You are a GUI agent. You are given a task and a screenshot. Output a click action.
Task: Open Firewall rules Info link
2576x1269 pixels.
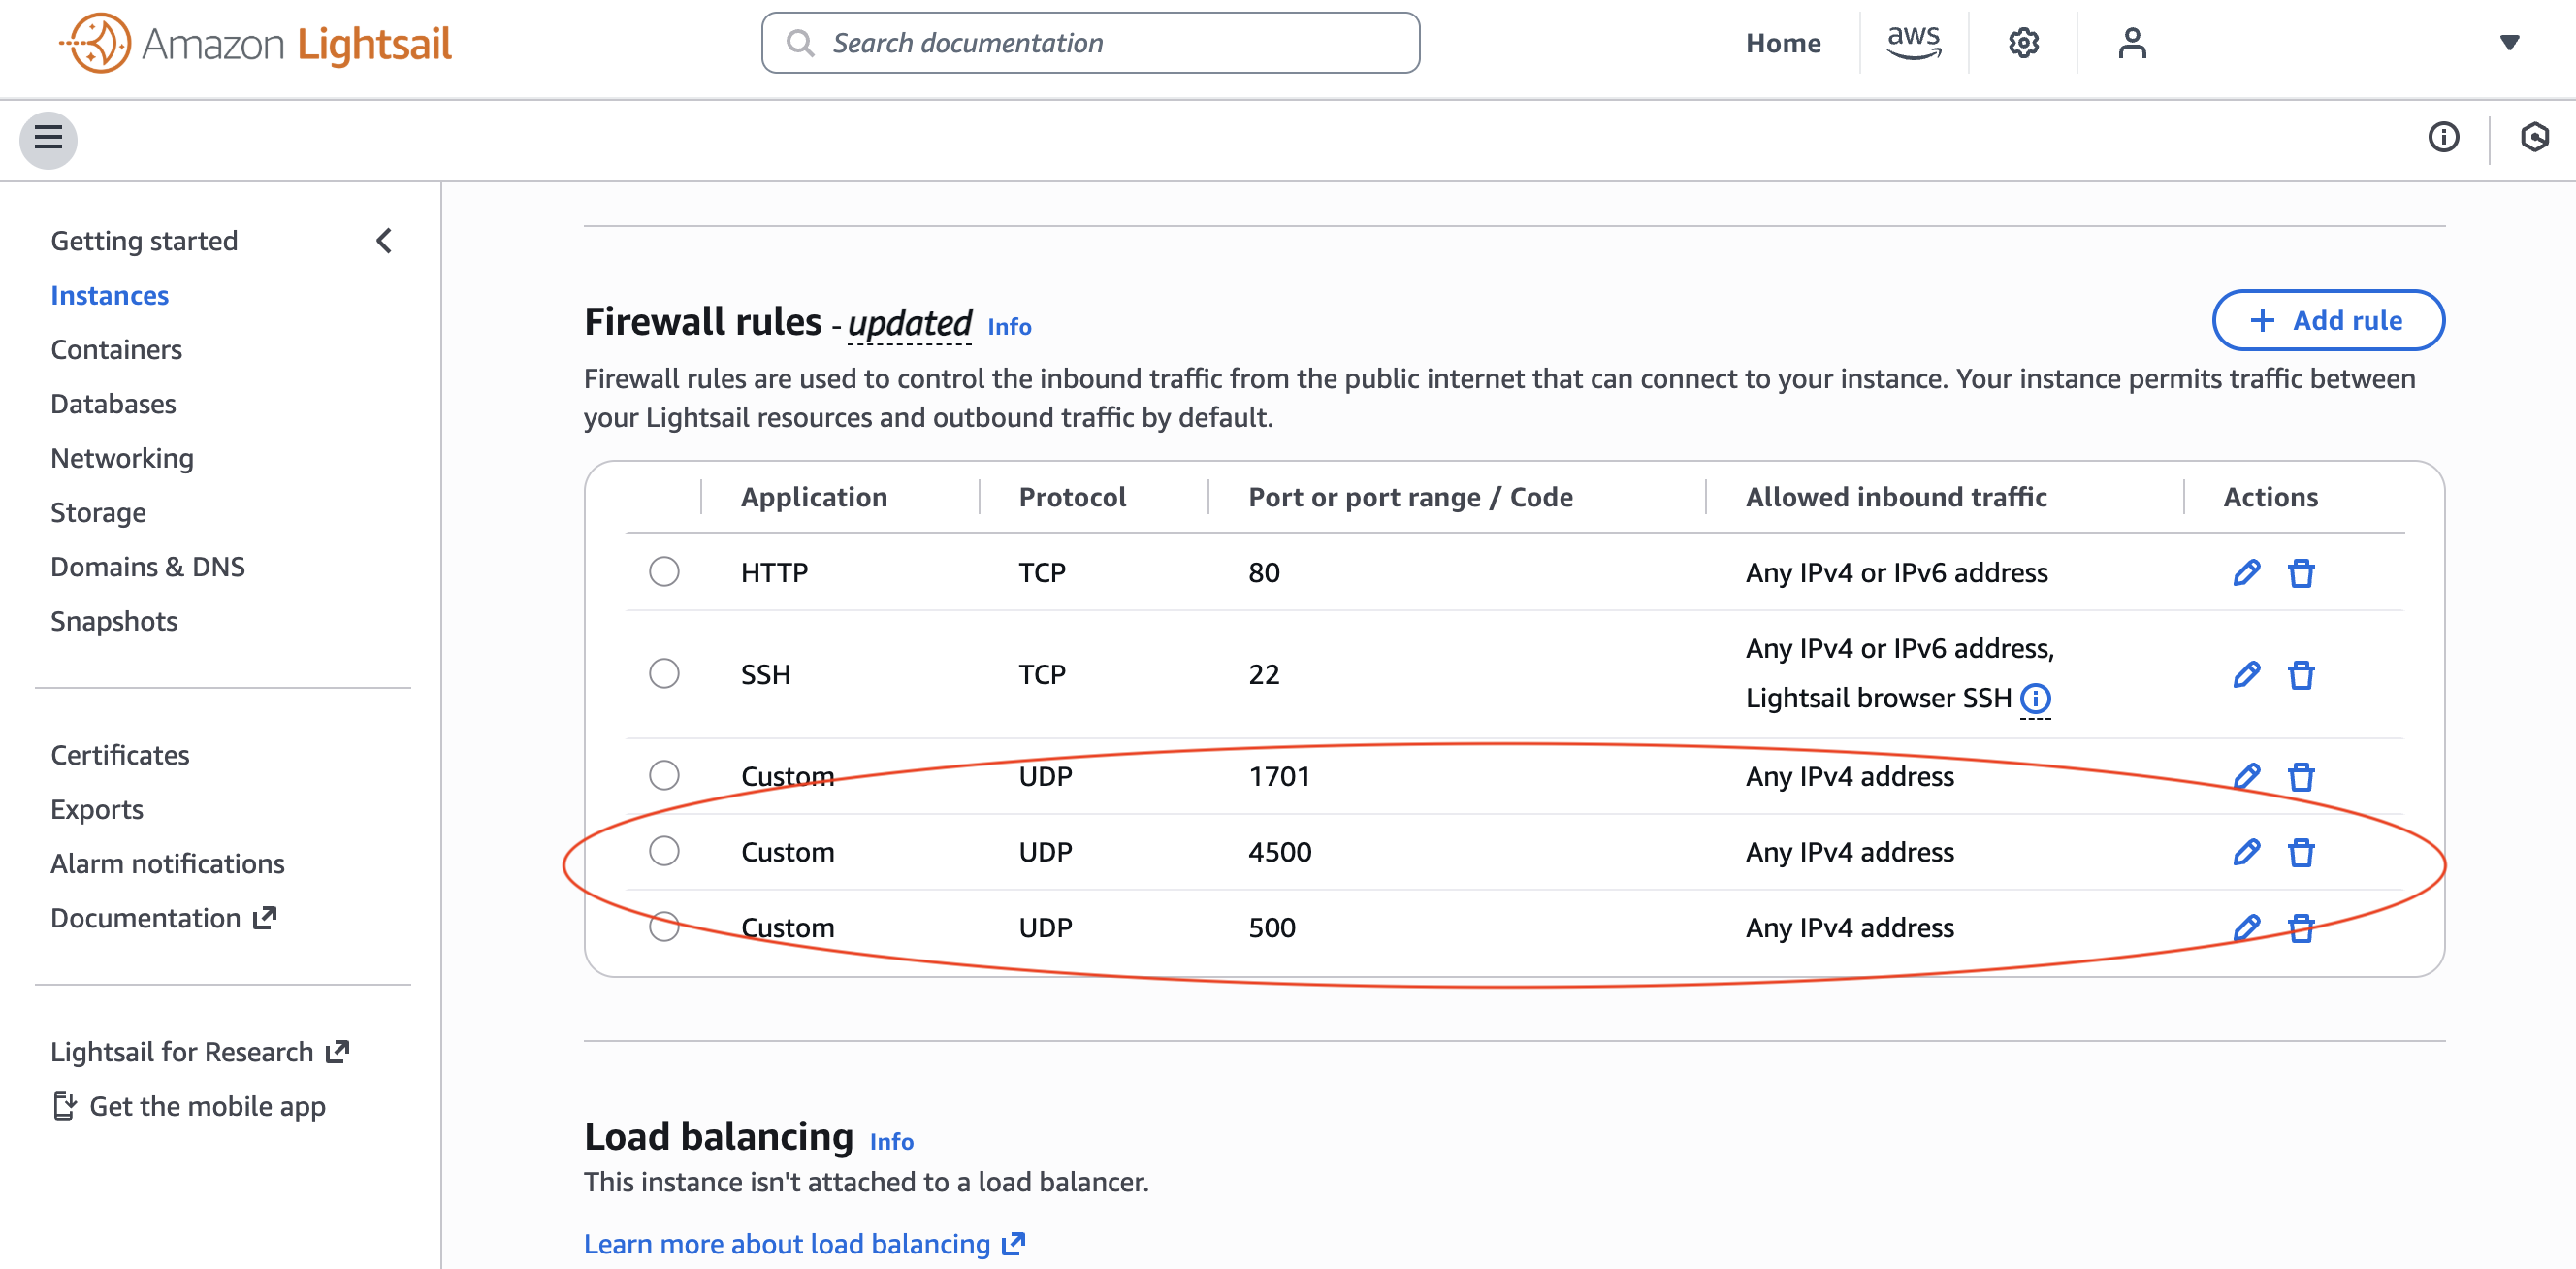click(1009, 327)
